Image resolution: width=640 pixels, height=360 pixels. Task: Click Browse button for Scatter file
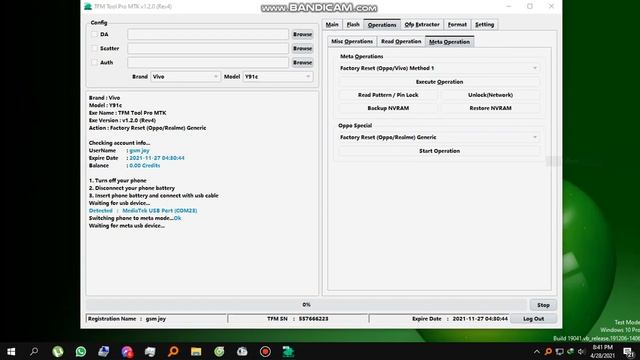pyautogui.click(x=302, y=48)
